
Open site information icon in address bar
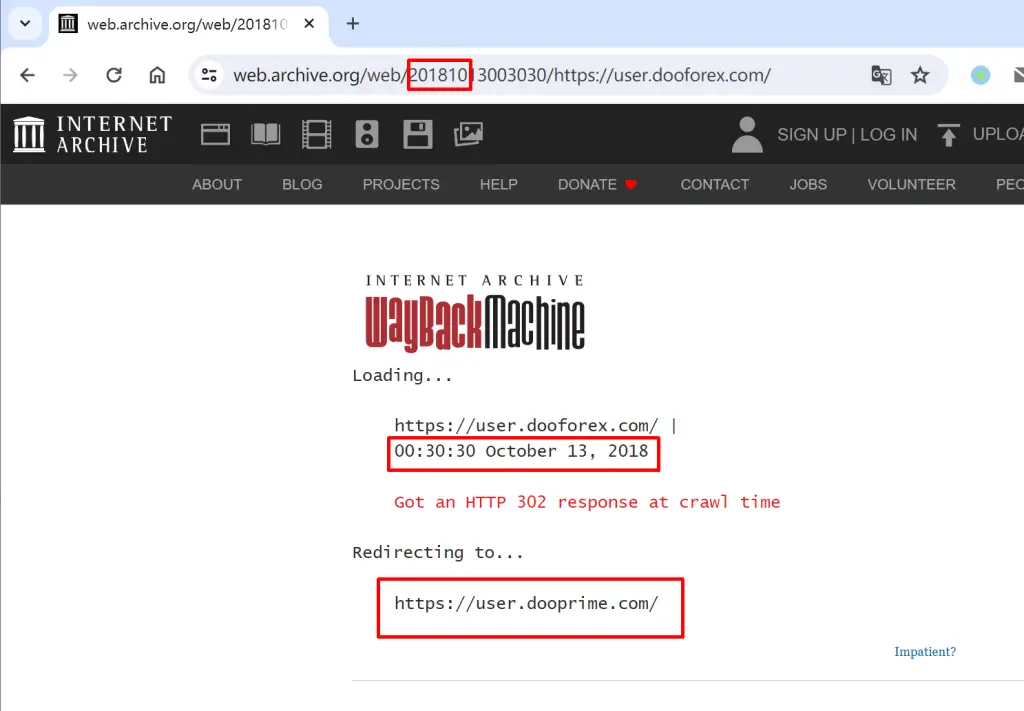tap(209, 75)
